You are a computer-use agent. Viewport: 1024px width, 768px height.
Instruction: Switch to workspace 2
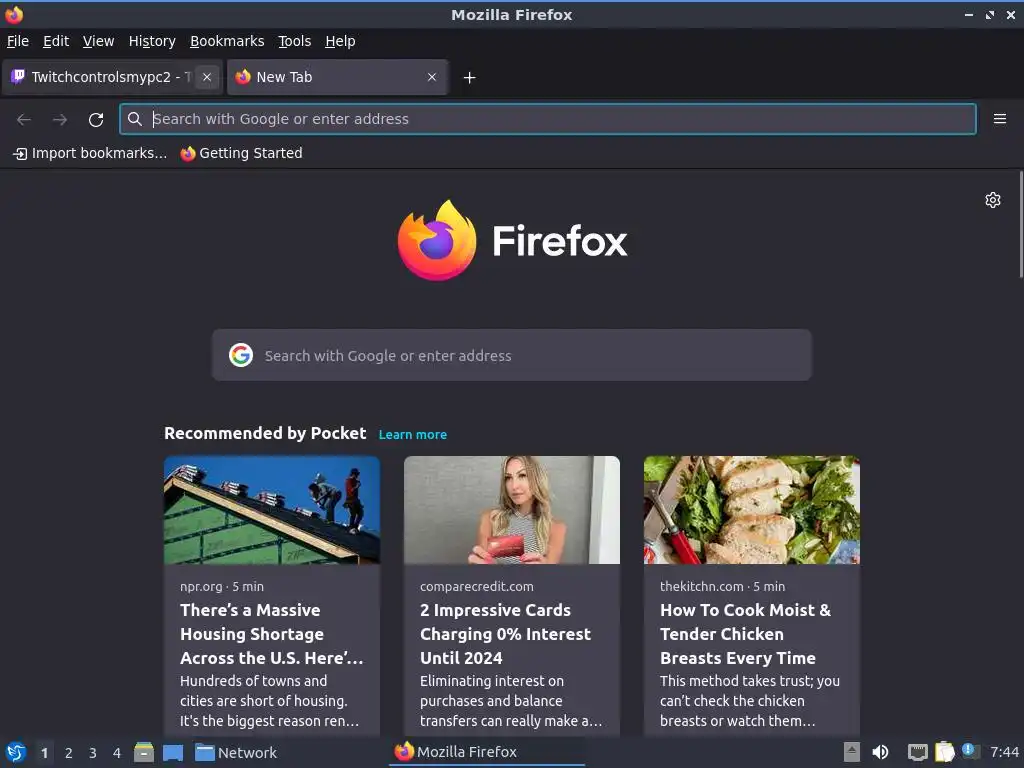coord(69,753)
